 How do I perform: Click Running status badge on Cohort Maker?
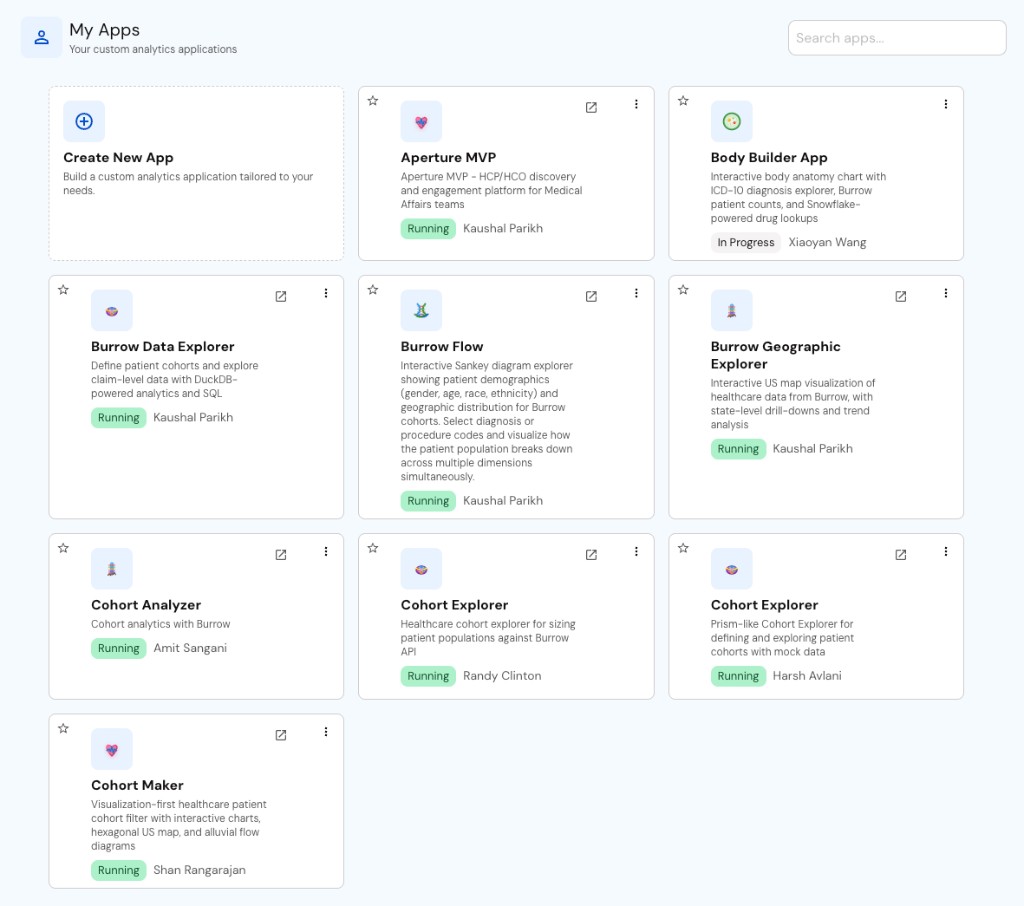point(118,870)
